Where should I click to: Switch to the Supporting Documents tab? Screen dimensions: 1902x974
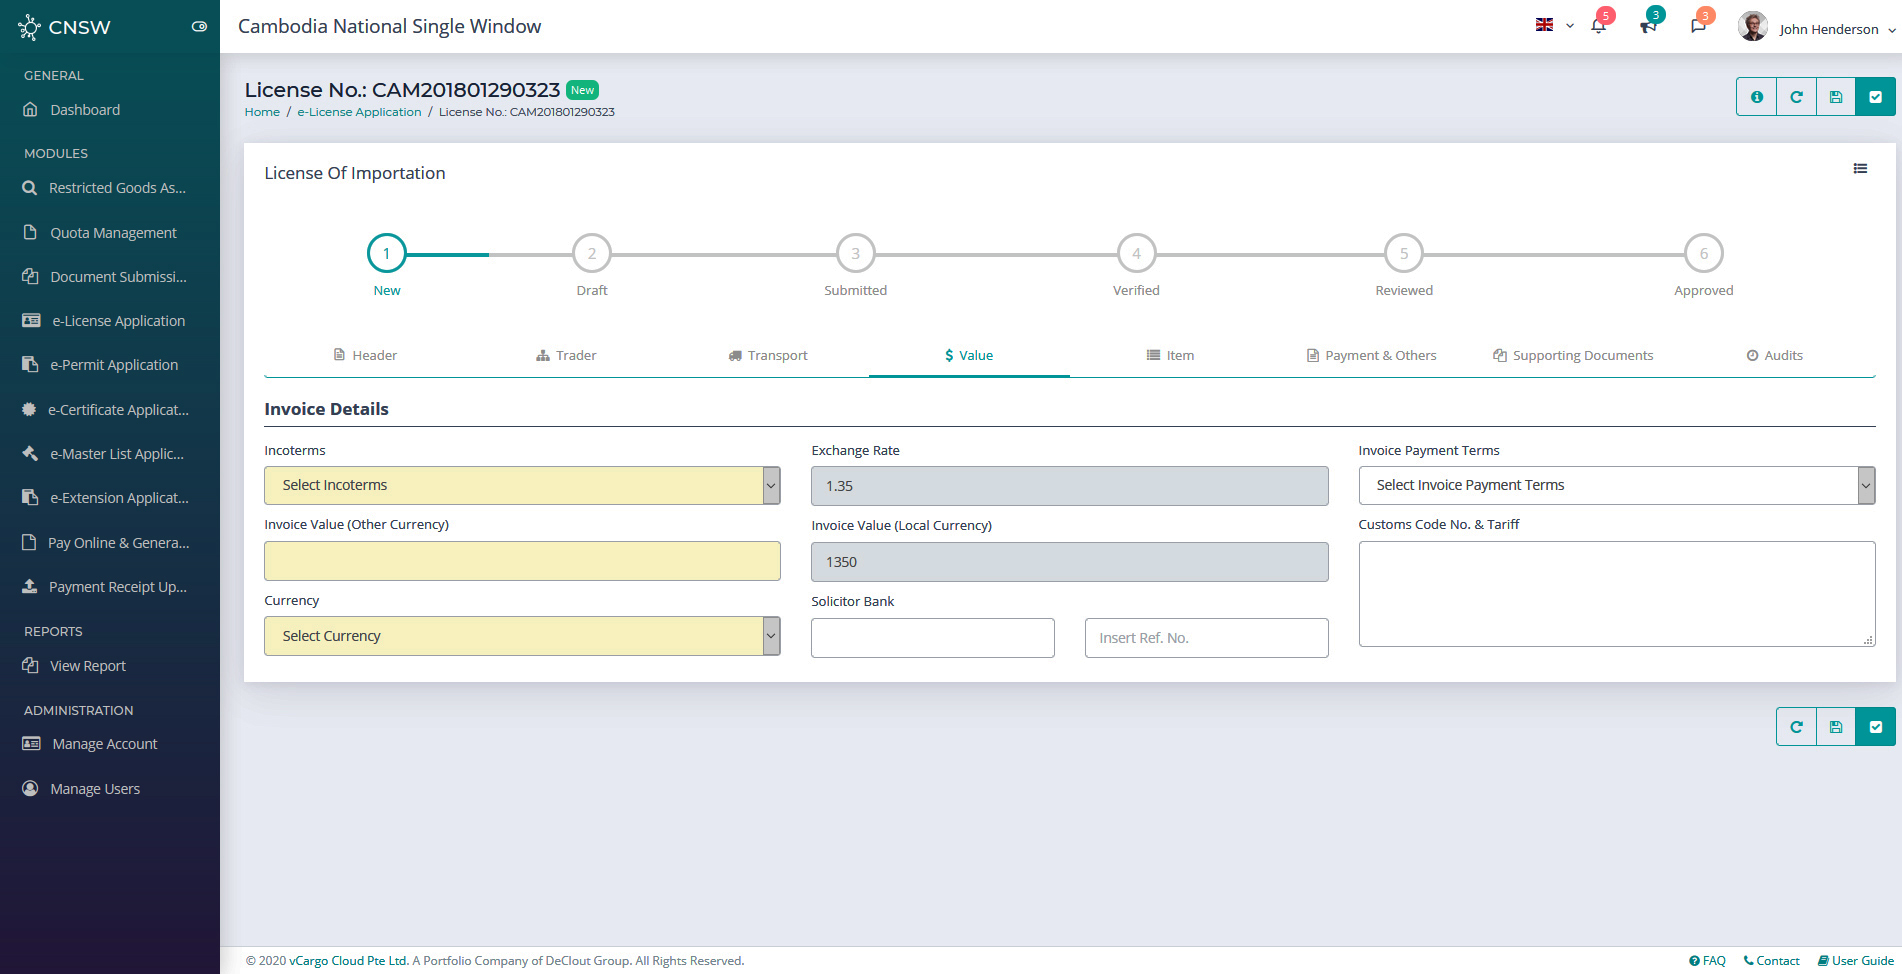[x=1572, y=356]
